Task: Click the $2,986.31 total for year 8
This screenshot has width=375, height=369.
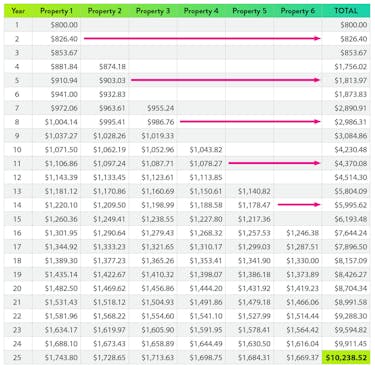Action: pos(351,122)
